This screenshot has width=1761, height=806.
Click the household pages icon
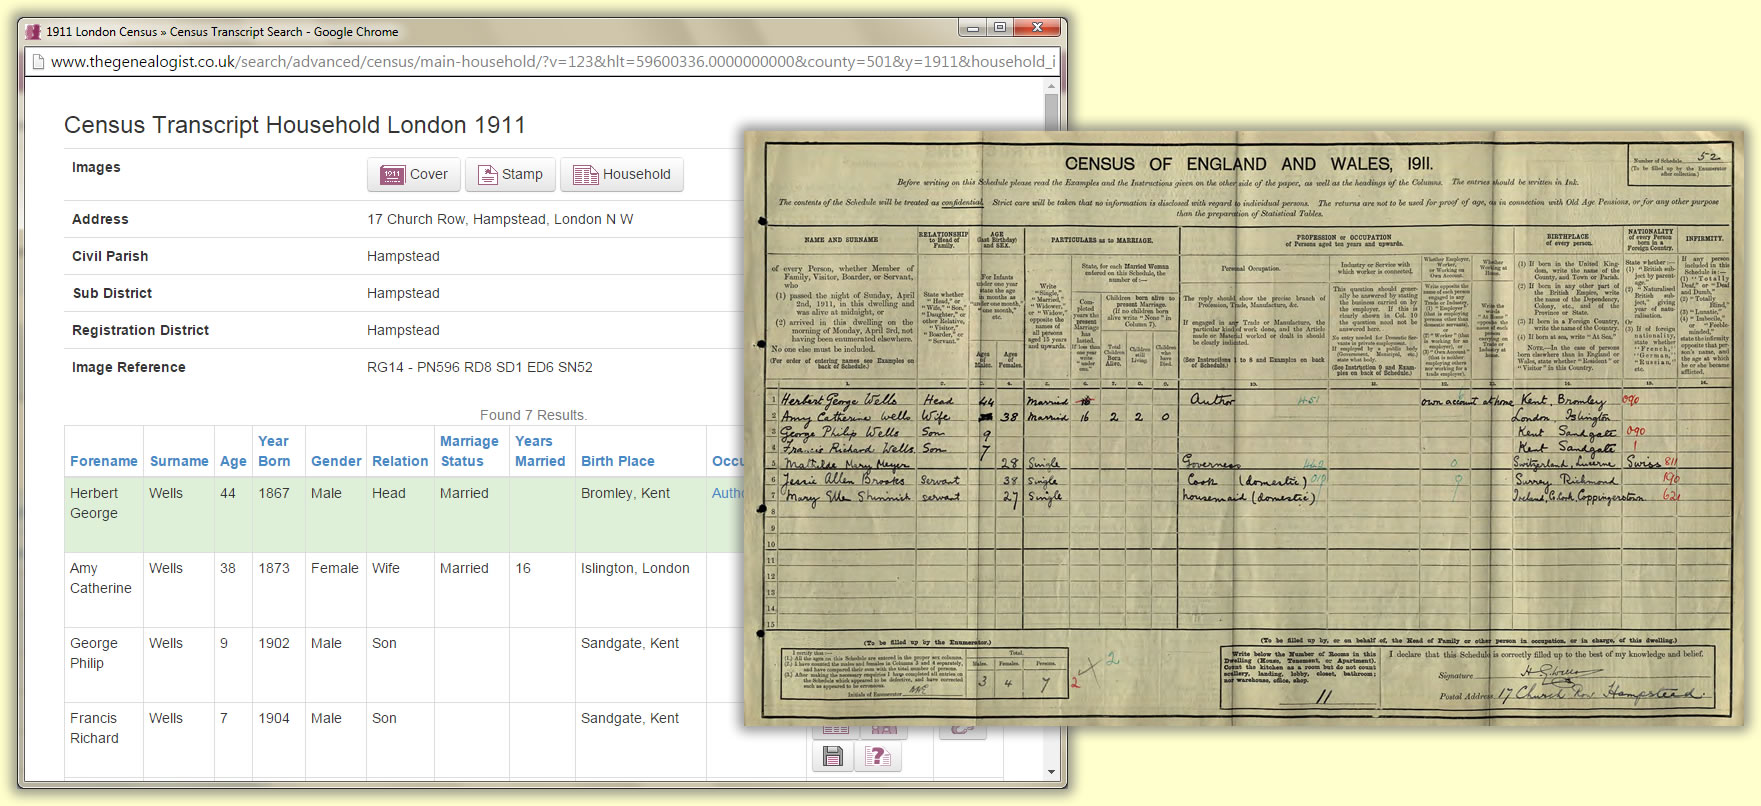585,175
